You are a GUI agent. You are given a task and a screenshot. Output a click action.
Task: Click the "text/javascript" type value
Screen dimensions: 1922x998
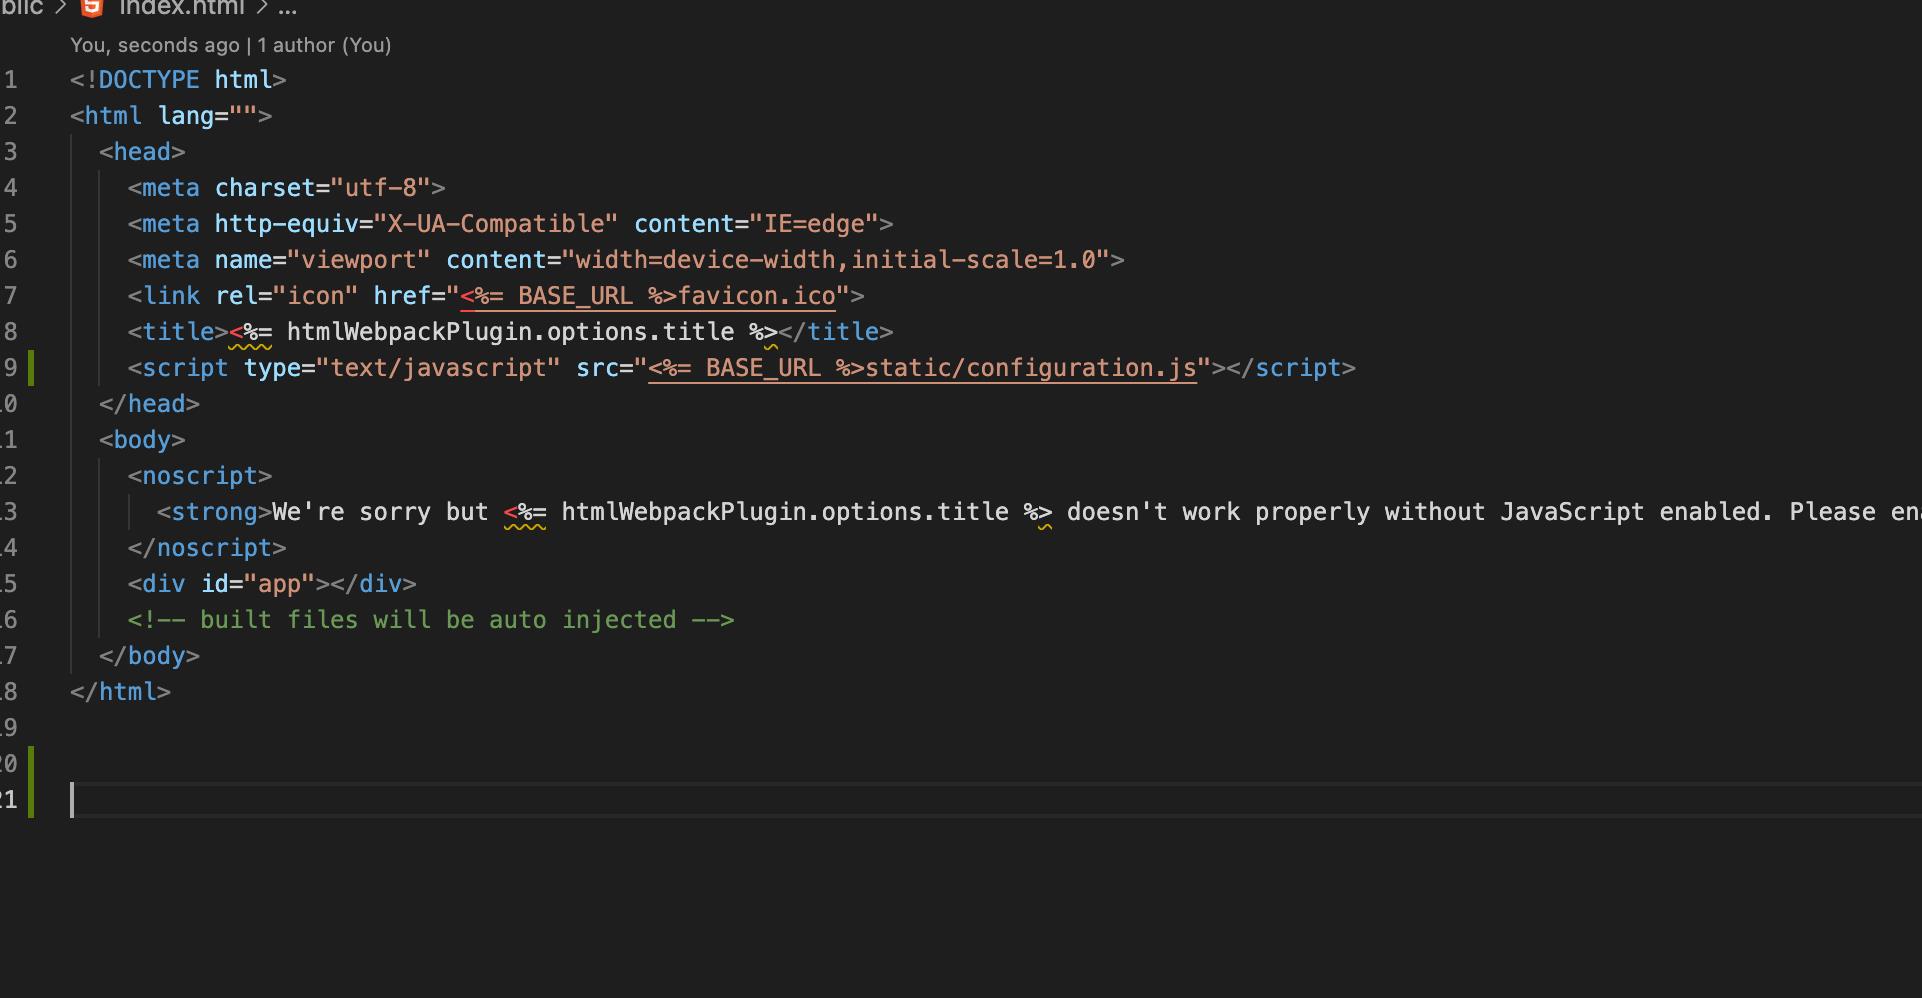[x=439, y=368]
